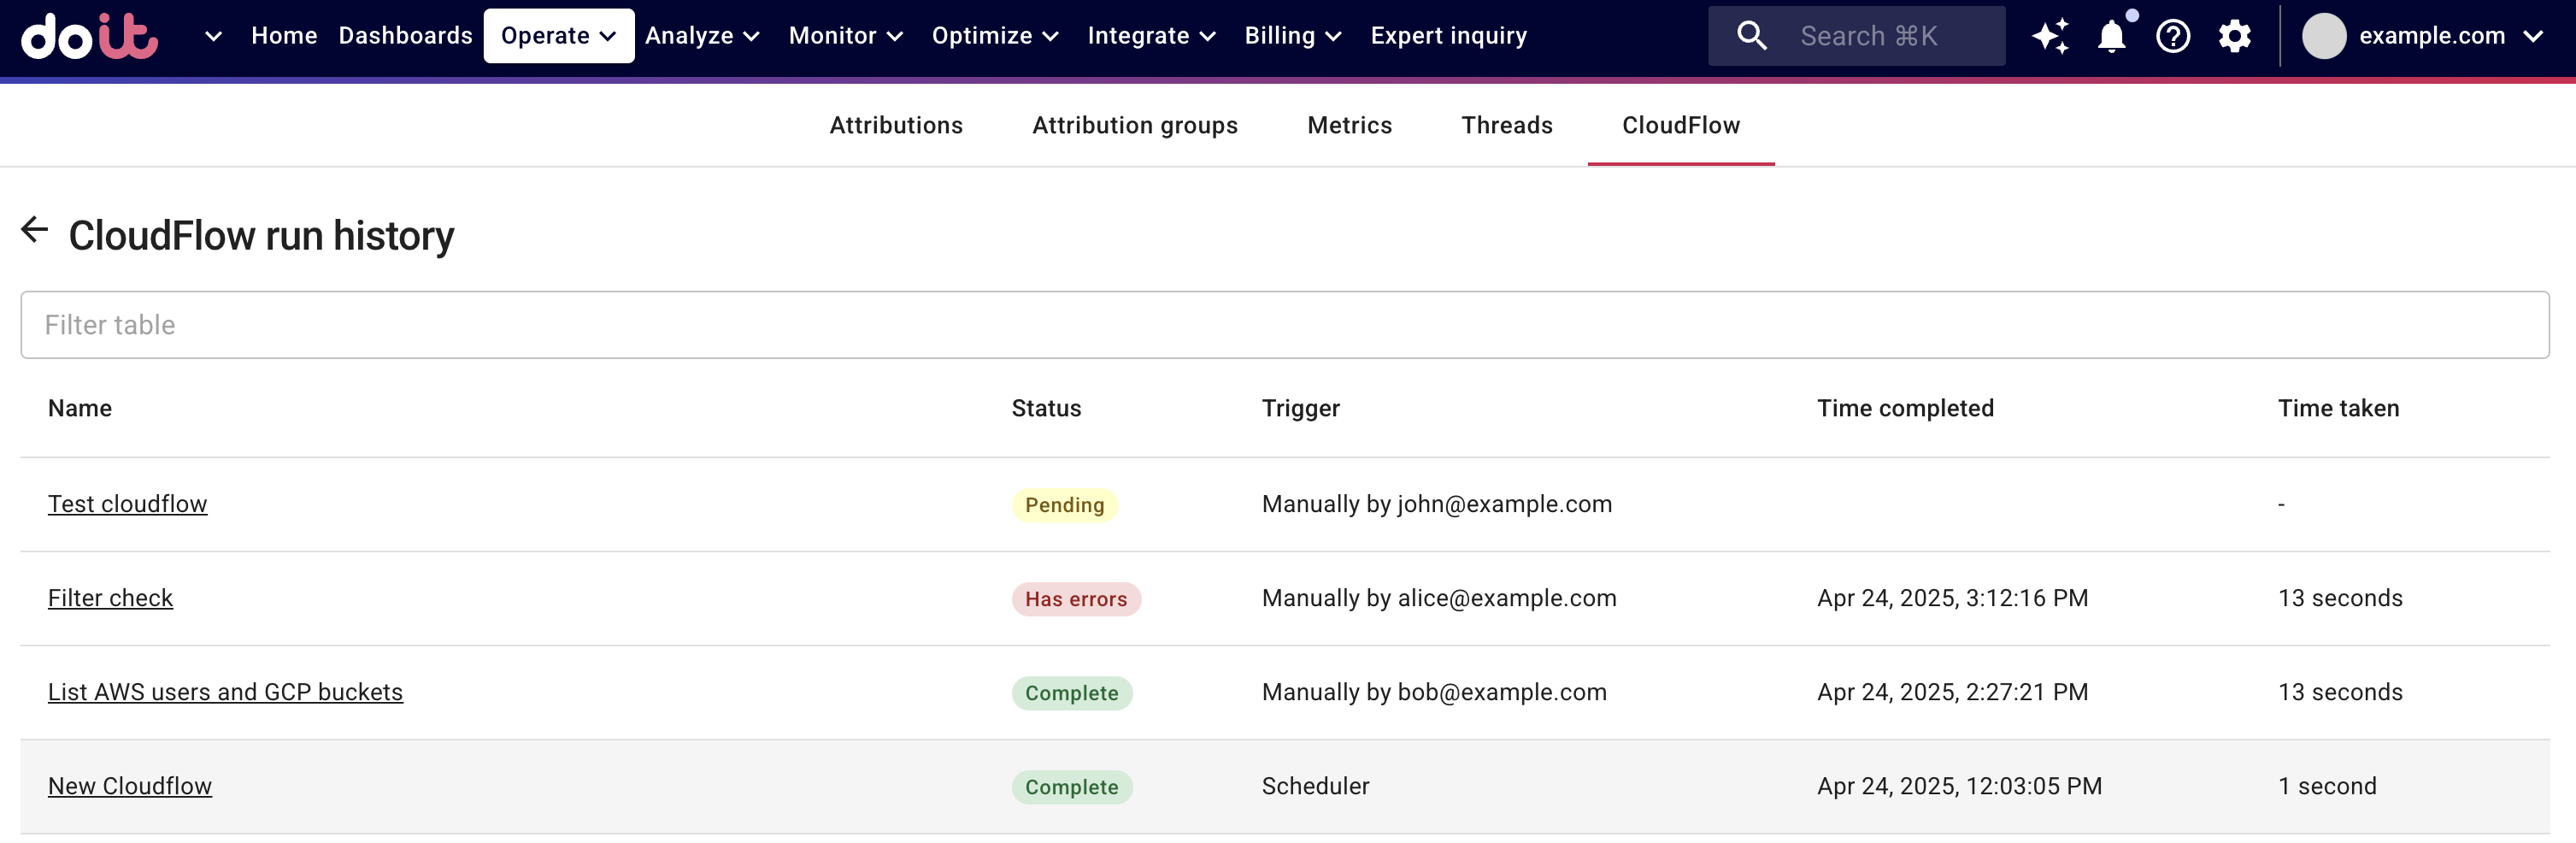The image size is (2576, 843).
Task: Open the settings gear
Action: 2234,36
